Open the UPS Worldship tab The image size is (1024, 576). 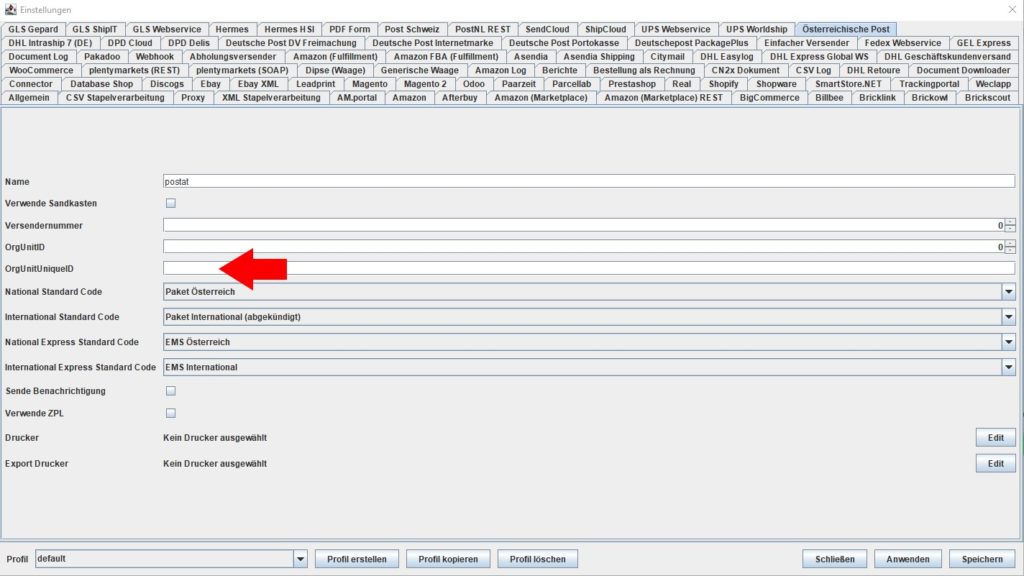[x=756, y=29]
